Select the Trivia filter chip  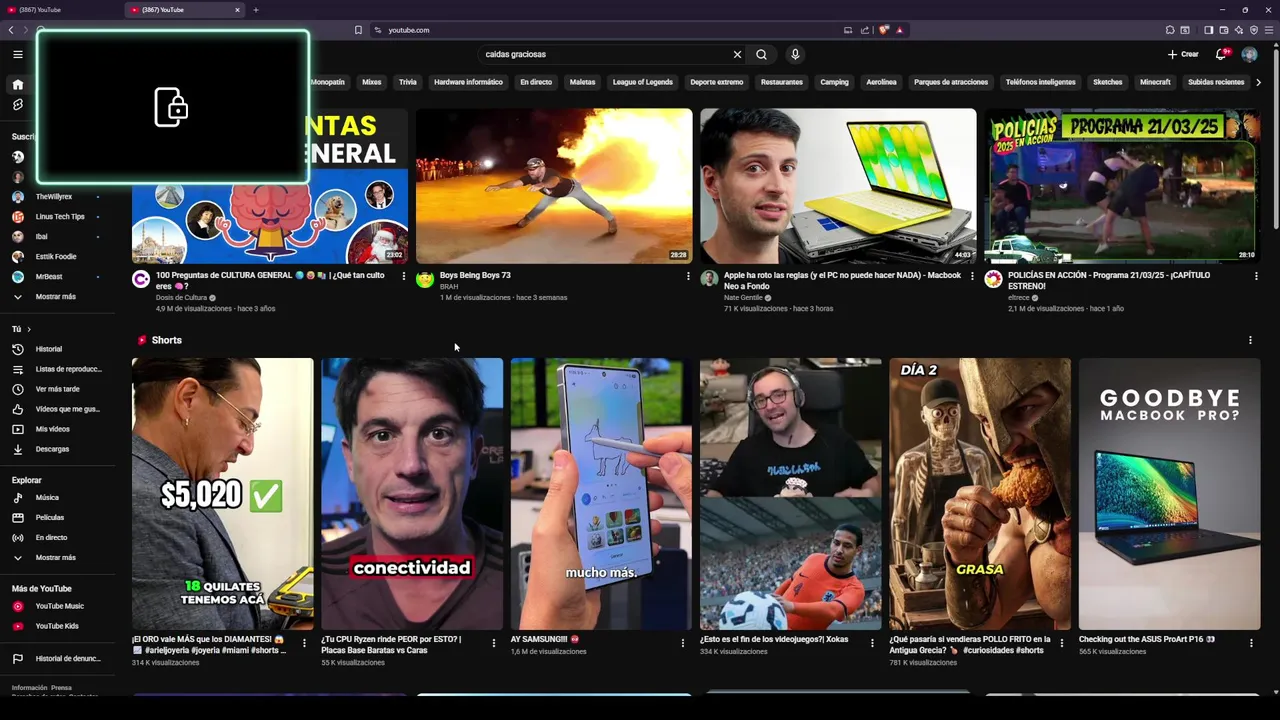click(x=408, y=82)
